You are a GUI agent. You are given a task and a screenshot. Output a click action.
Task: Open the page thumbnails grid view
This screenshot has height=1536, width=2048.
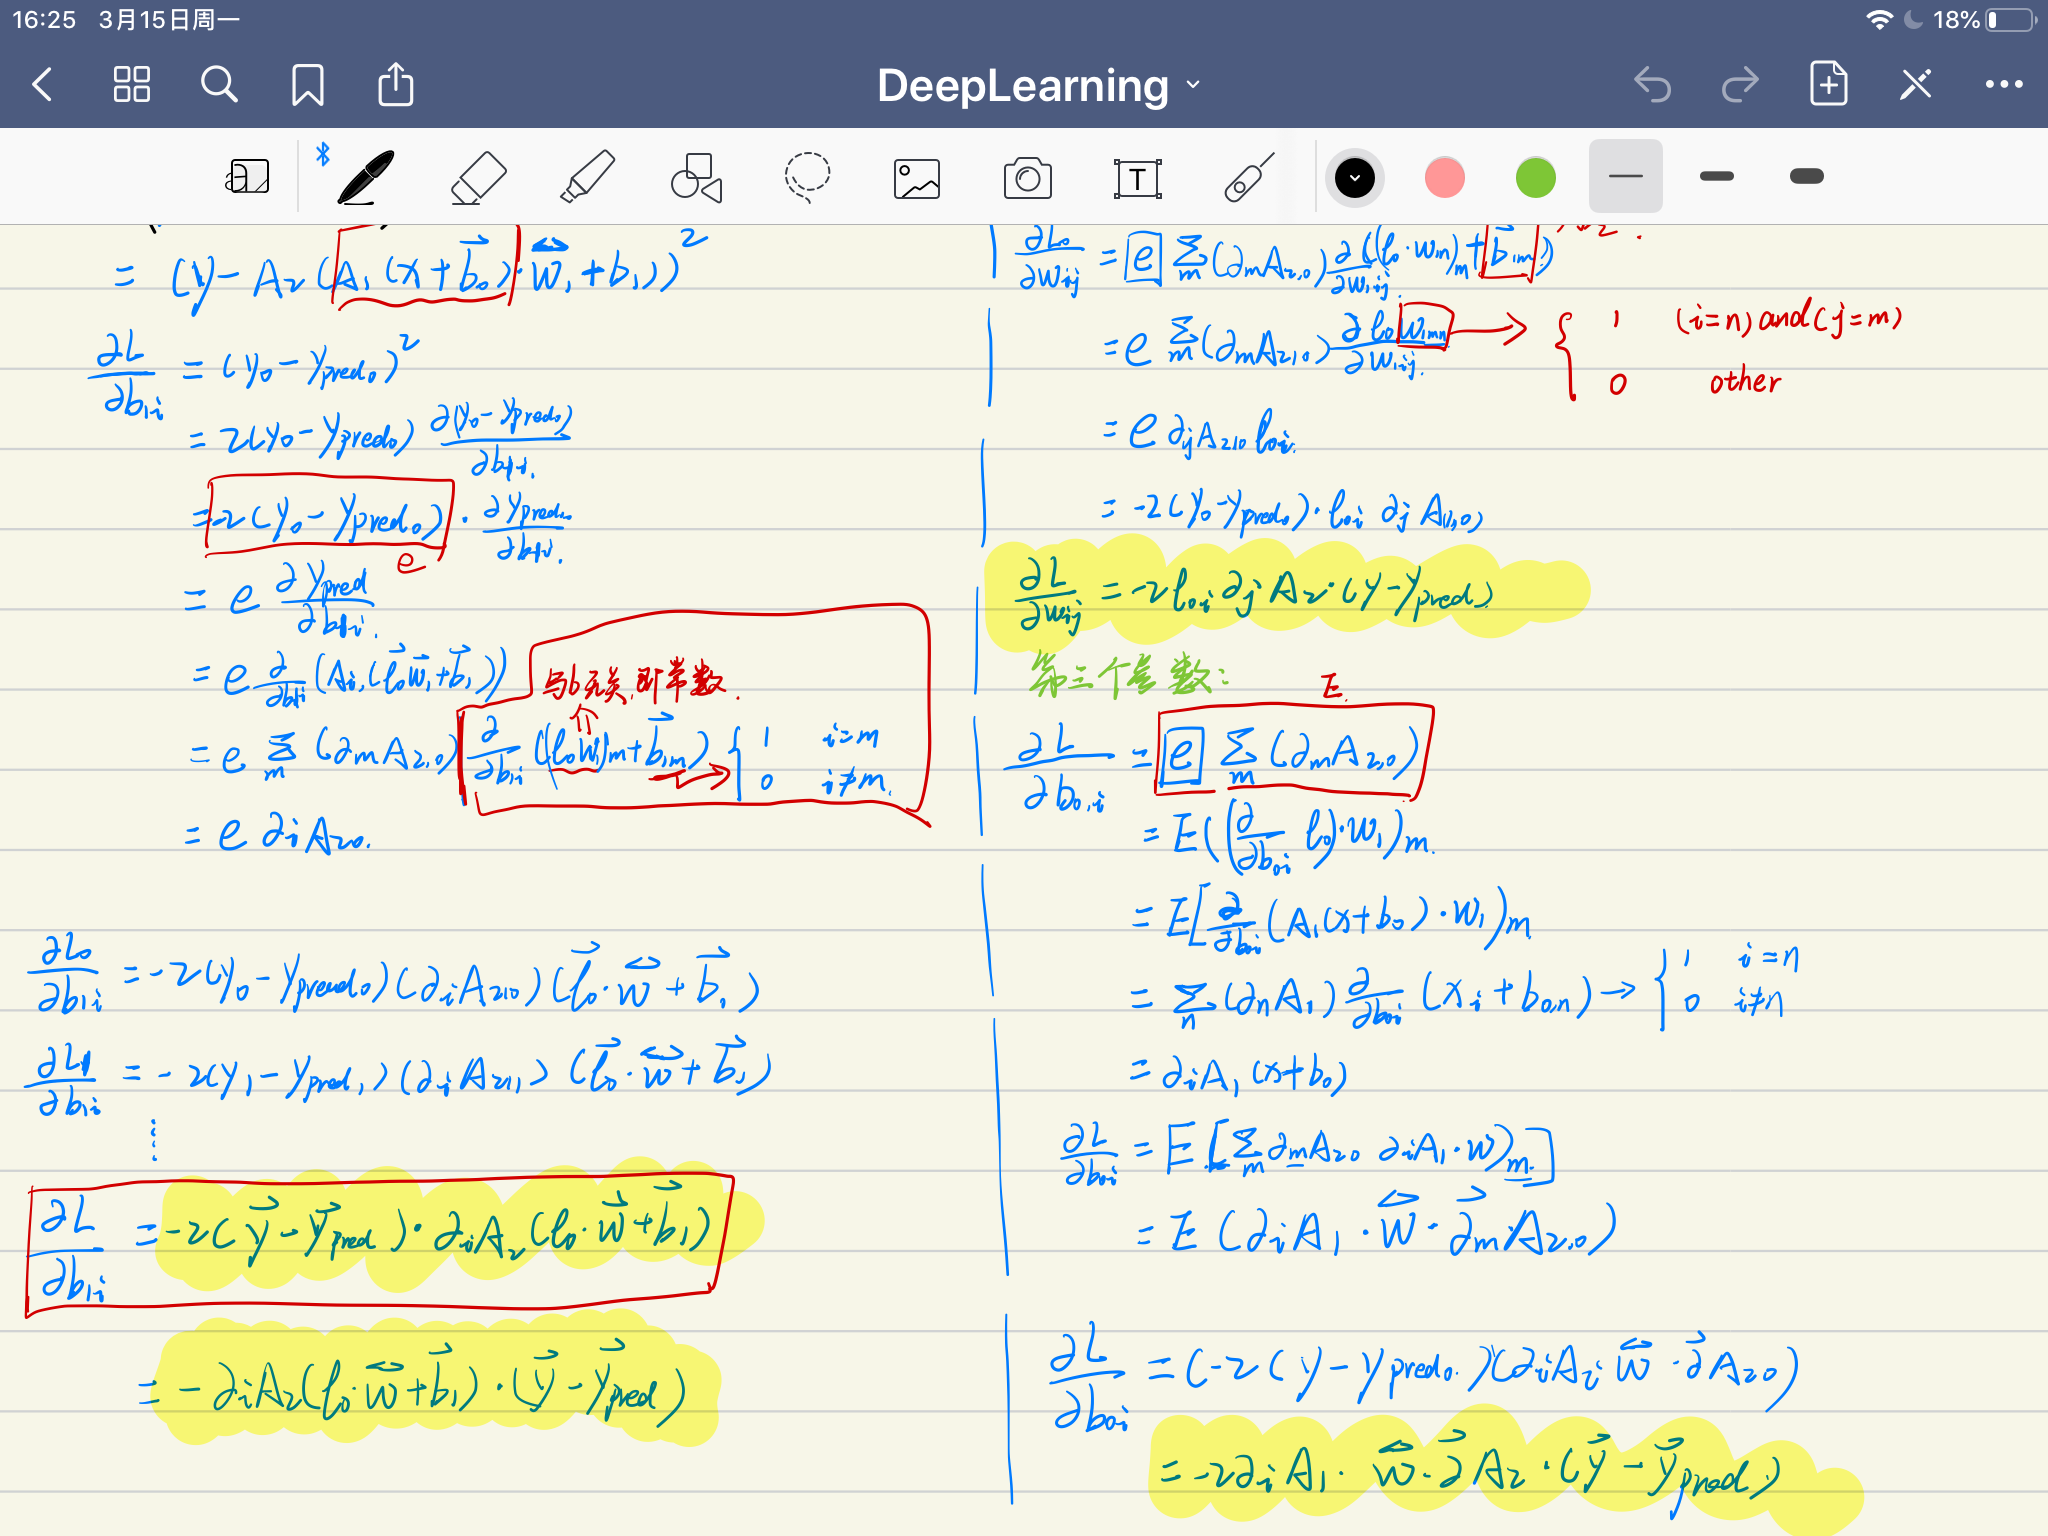tap(131, 85)
